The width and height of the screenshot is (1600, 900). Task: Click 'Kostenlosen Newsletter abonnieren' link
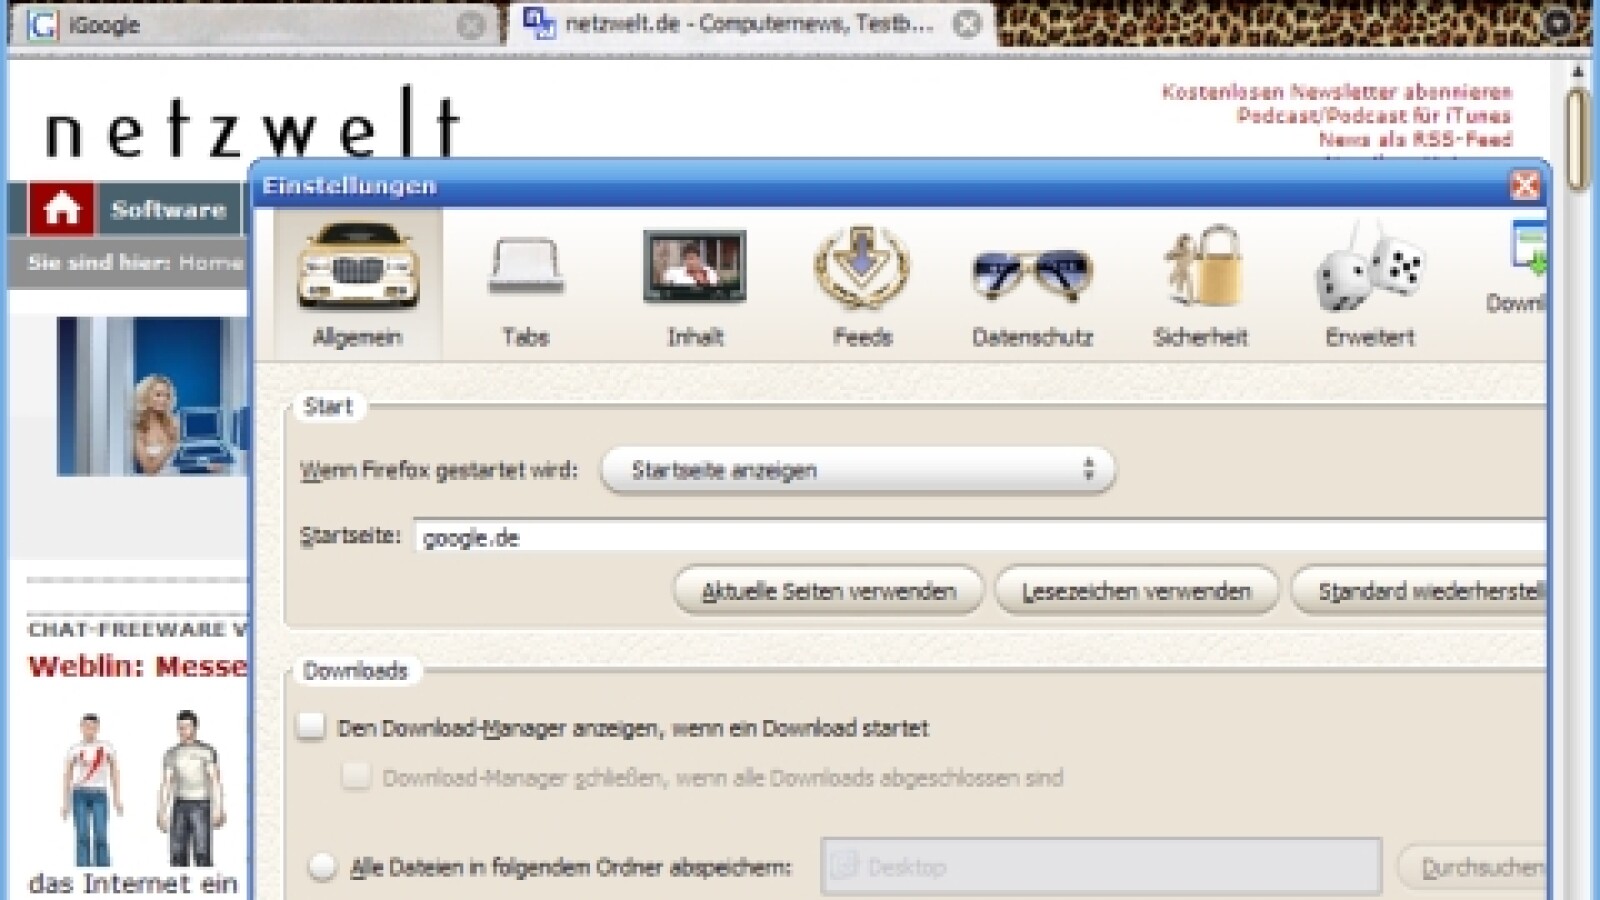[1336, 92]
